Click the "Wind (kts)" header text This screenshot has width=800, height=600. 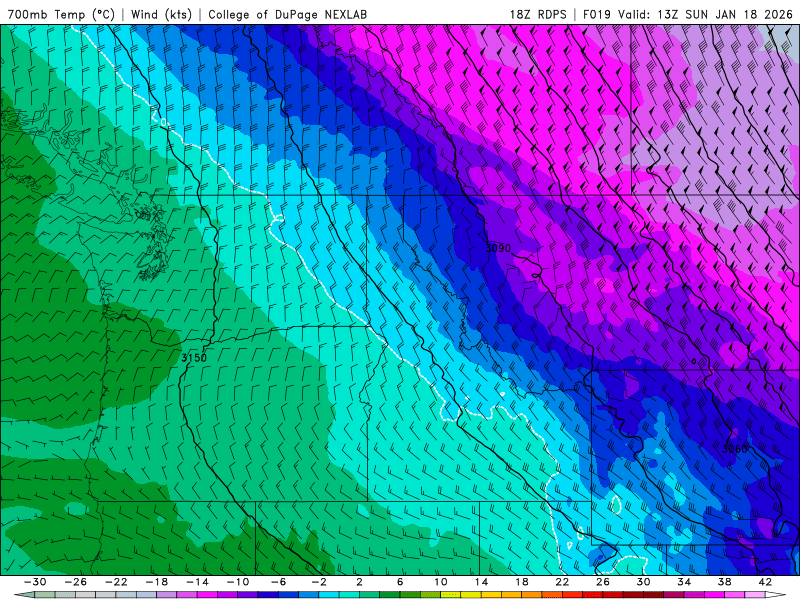coord(161,14)
